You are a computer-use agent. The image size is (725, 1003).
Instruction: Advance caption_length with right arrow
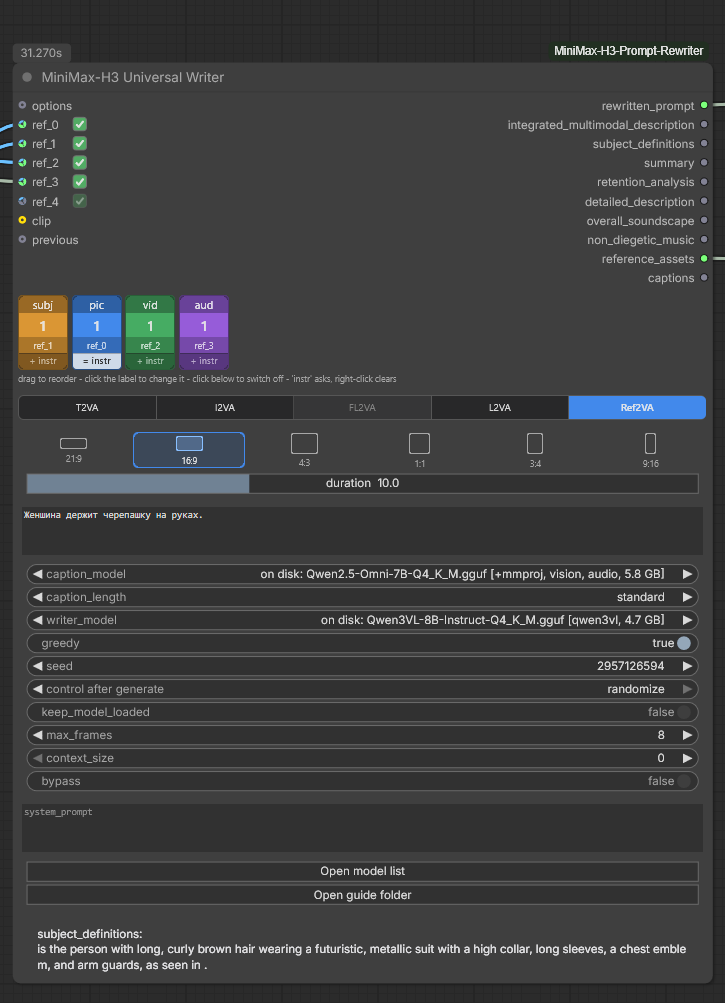[687, 597]
